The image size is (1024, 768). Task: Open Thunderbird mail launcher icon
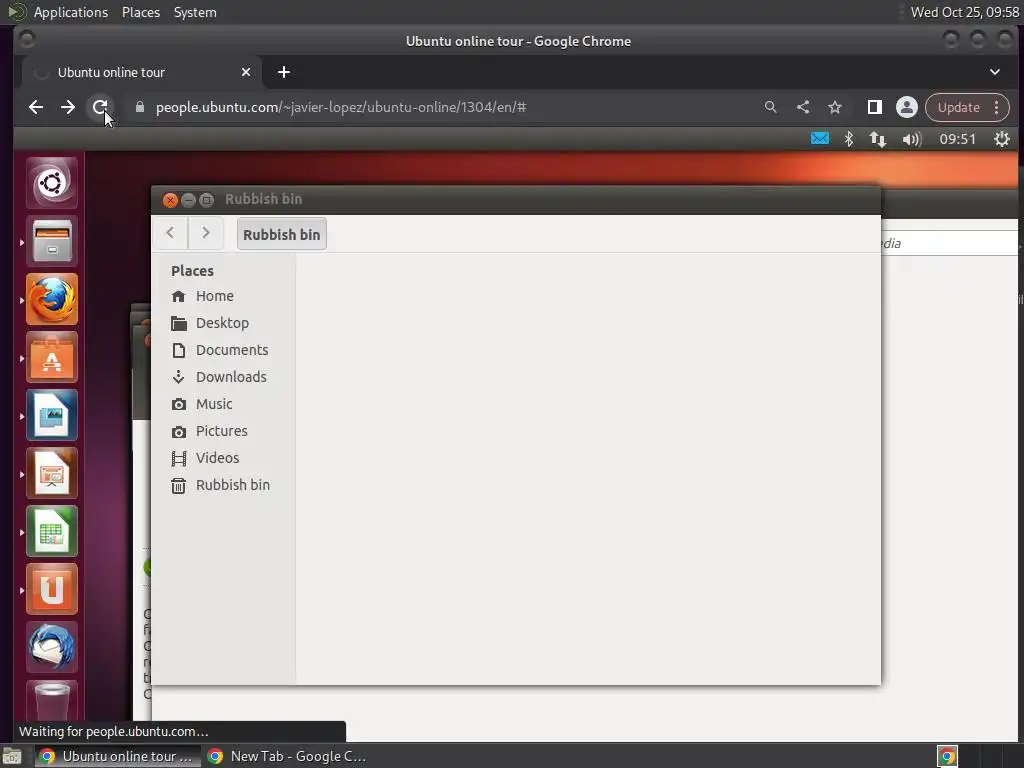click(x=52, y=648)
